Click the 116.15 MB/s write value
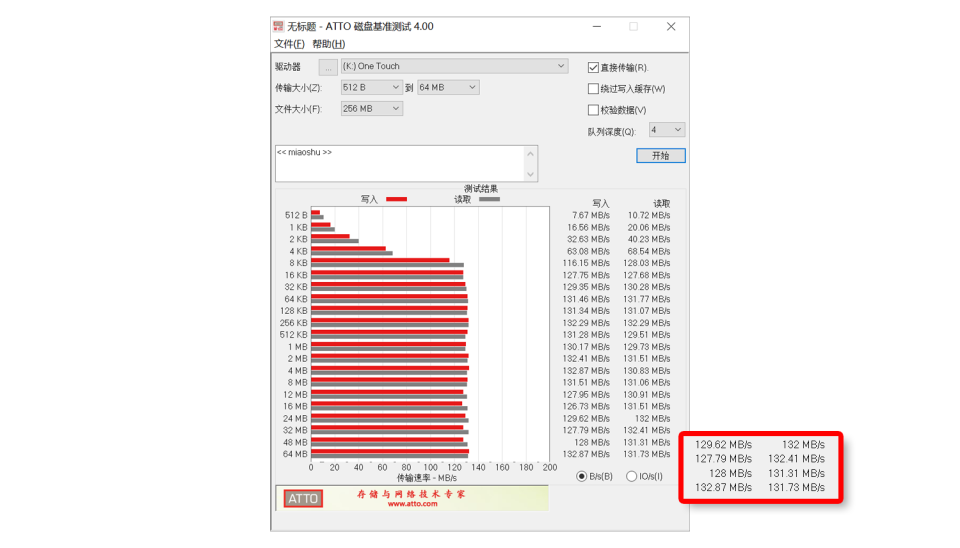 [x=586, y=263]
